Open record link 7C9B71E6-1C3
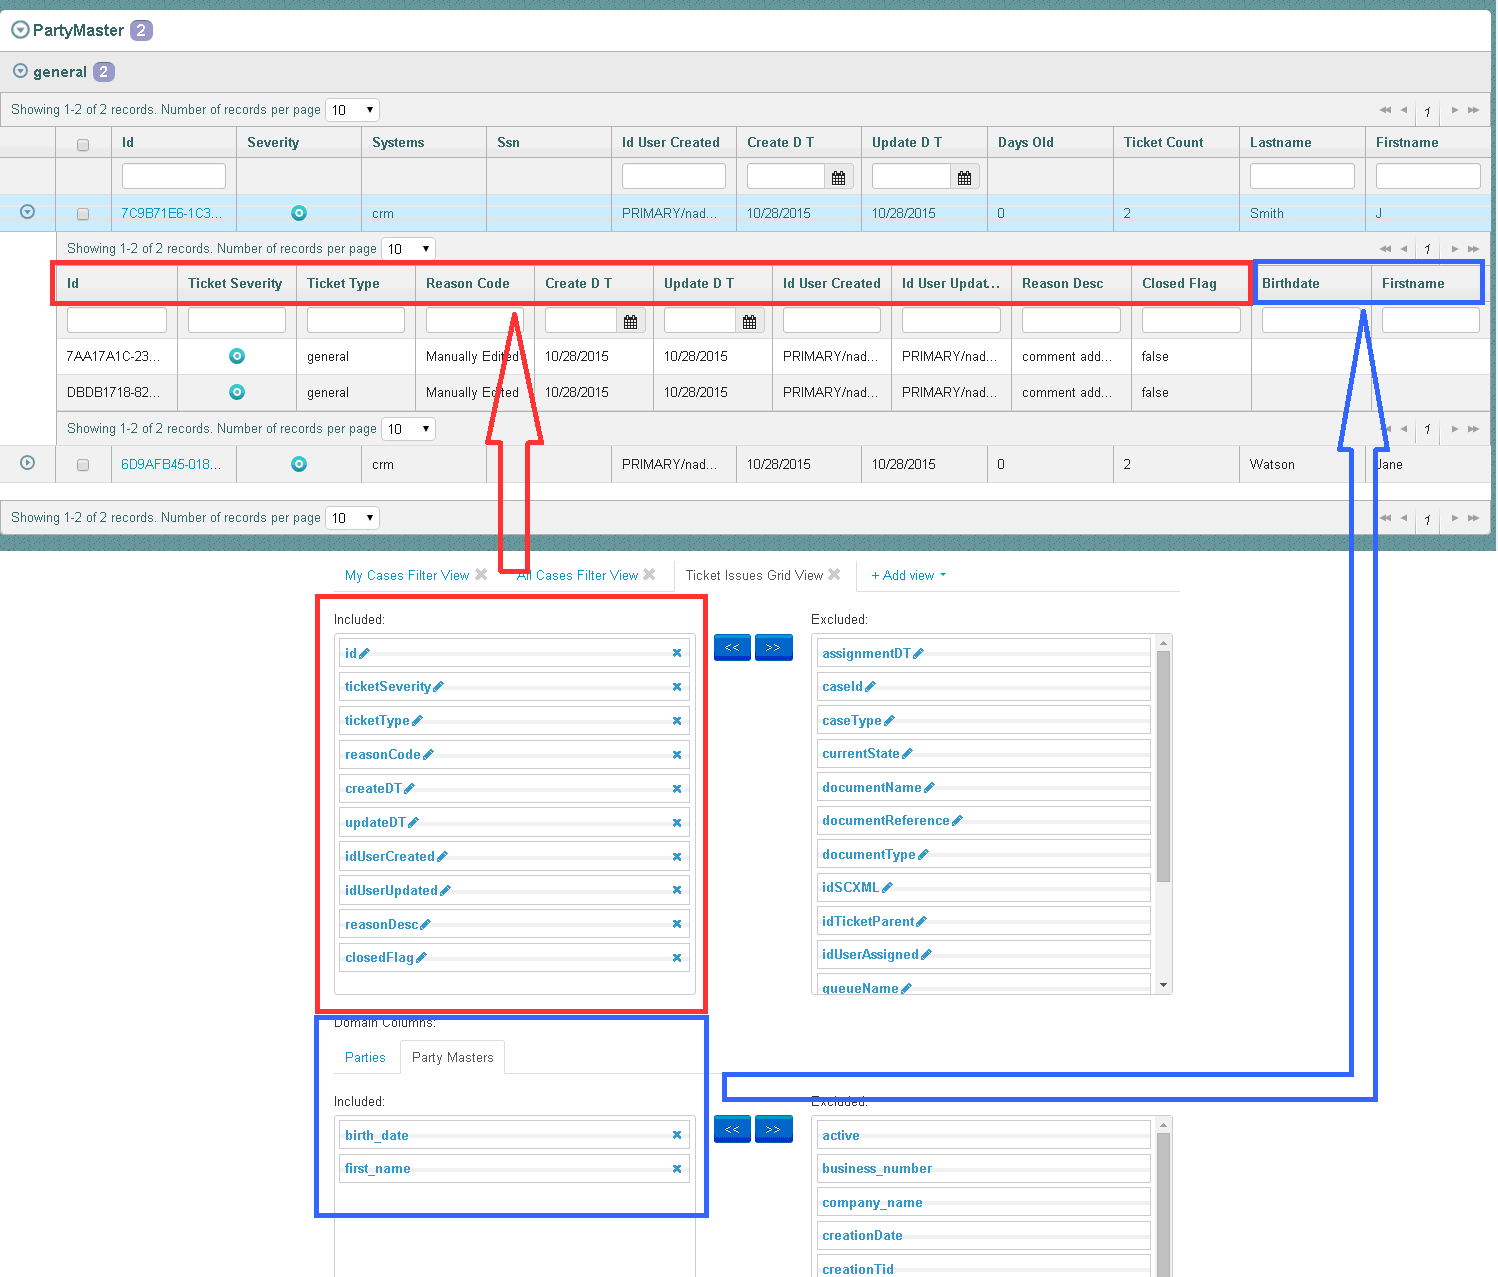The image size is (1498, 1277). coord(171,213)
